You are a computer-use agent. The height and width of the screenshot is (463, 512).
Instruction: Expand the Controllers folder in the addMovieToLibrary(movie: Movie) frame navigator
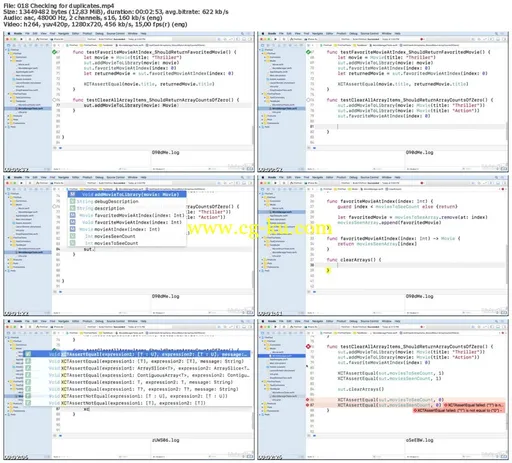point(11,57)
